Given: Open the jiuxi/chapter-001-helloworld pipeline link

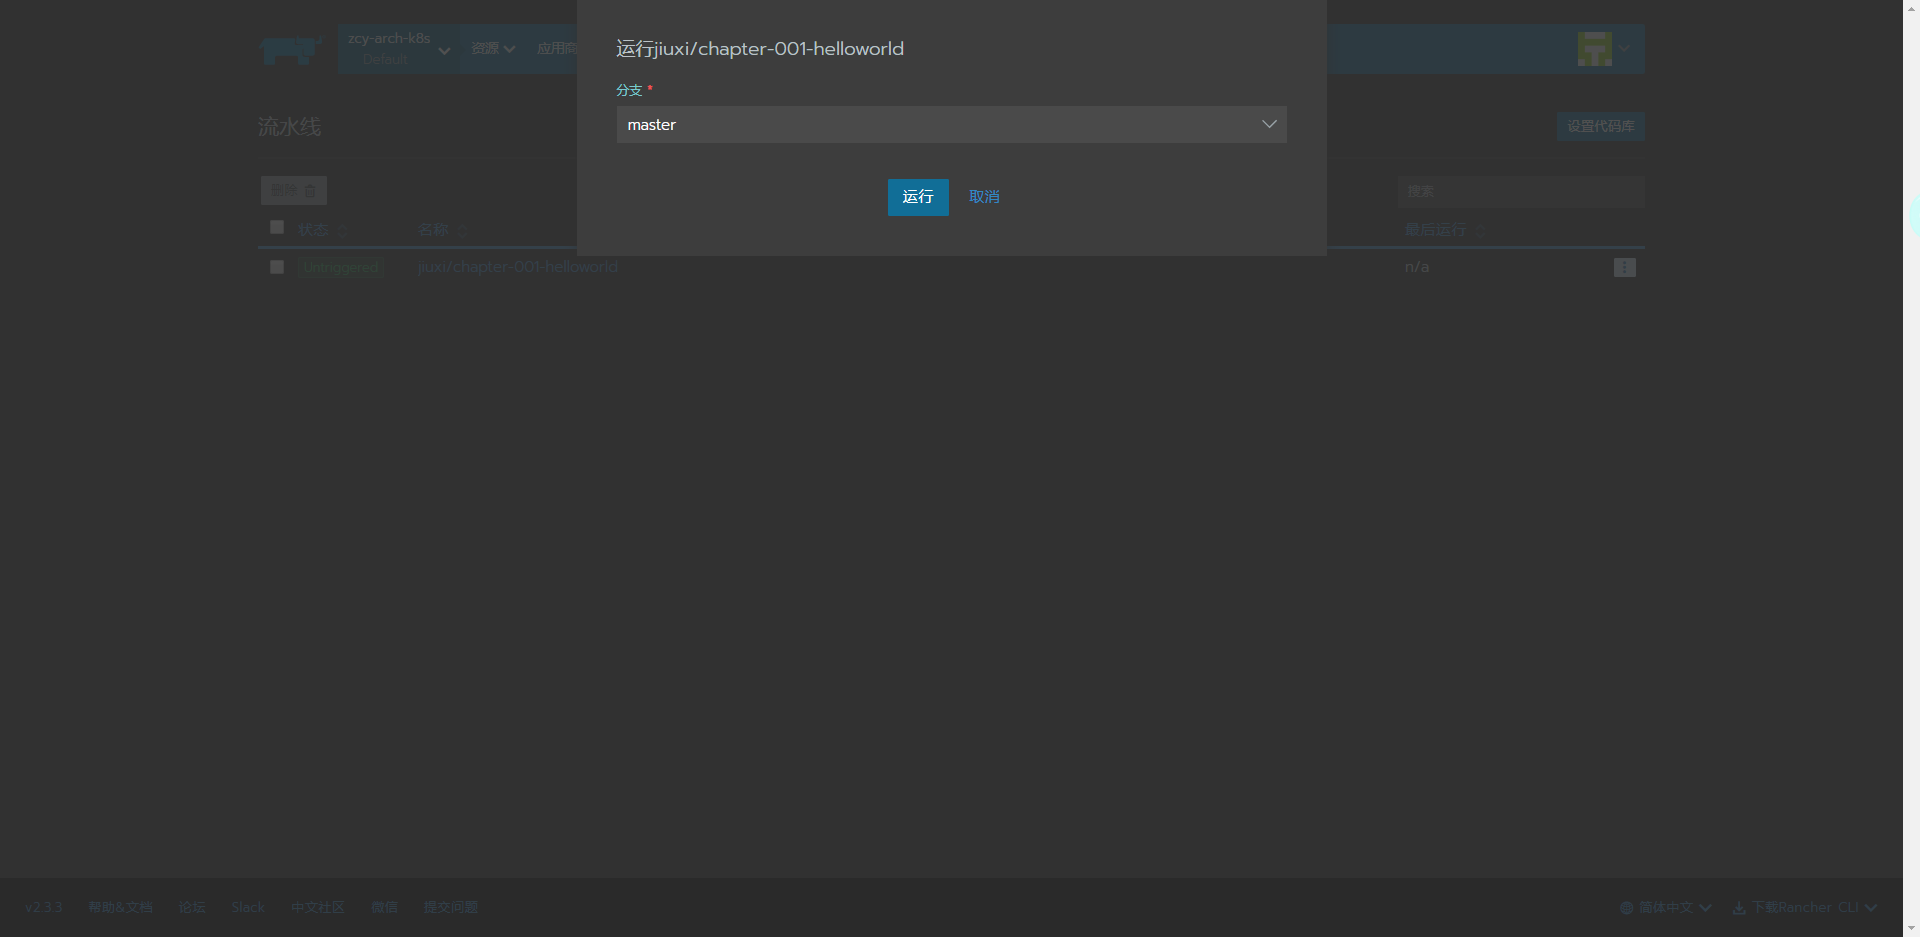Looking at the screenshot, I should click(x=518, y=267).
